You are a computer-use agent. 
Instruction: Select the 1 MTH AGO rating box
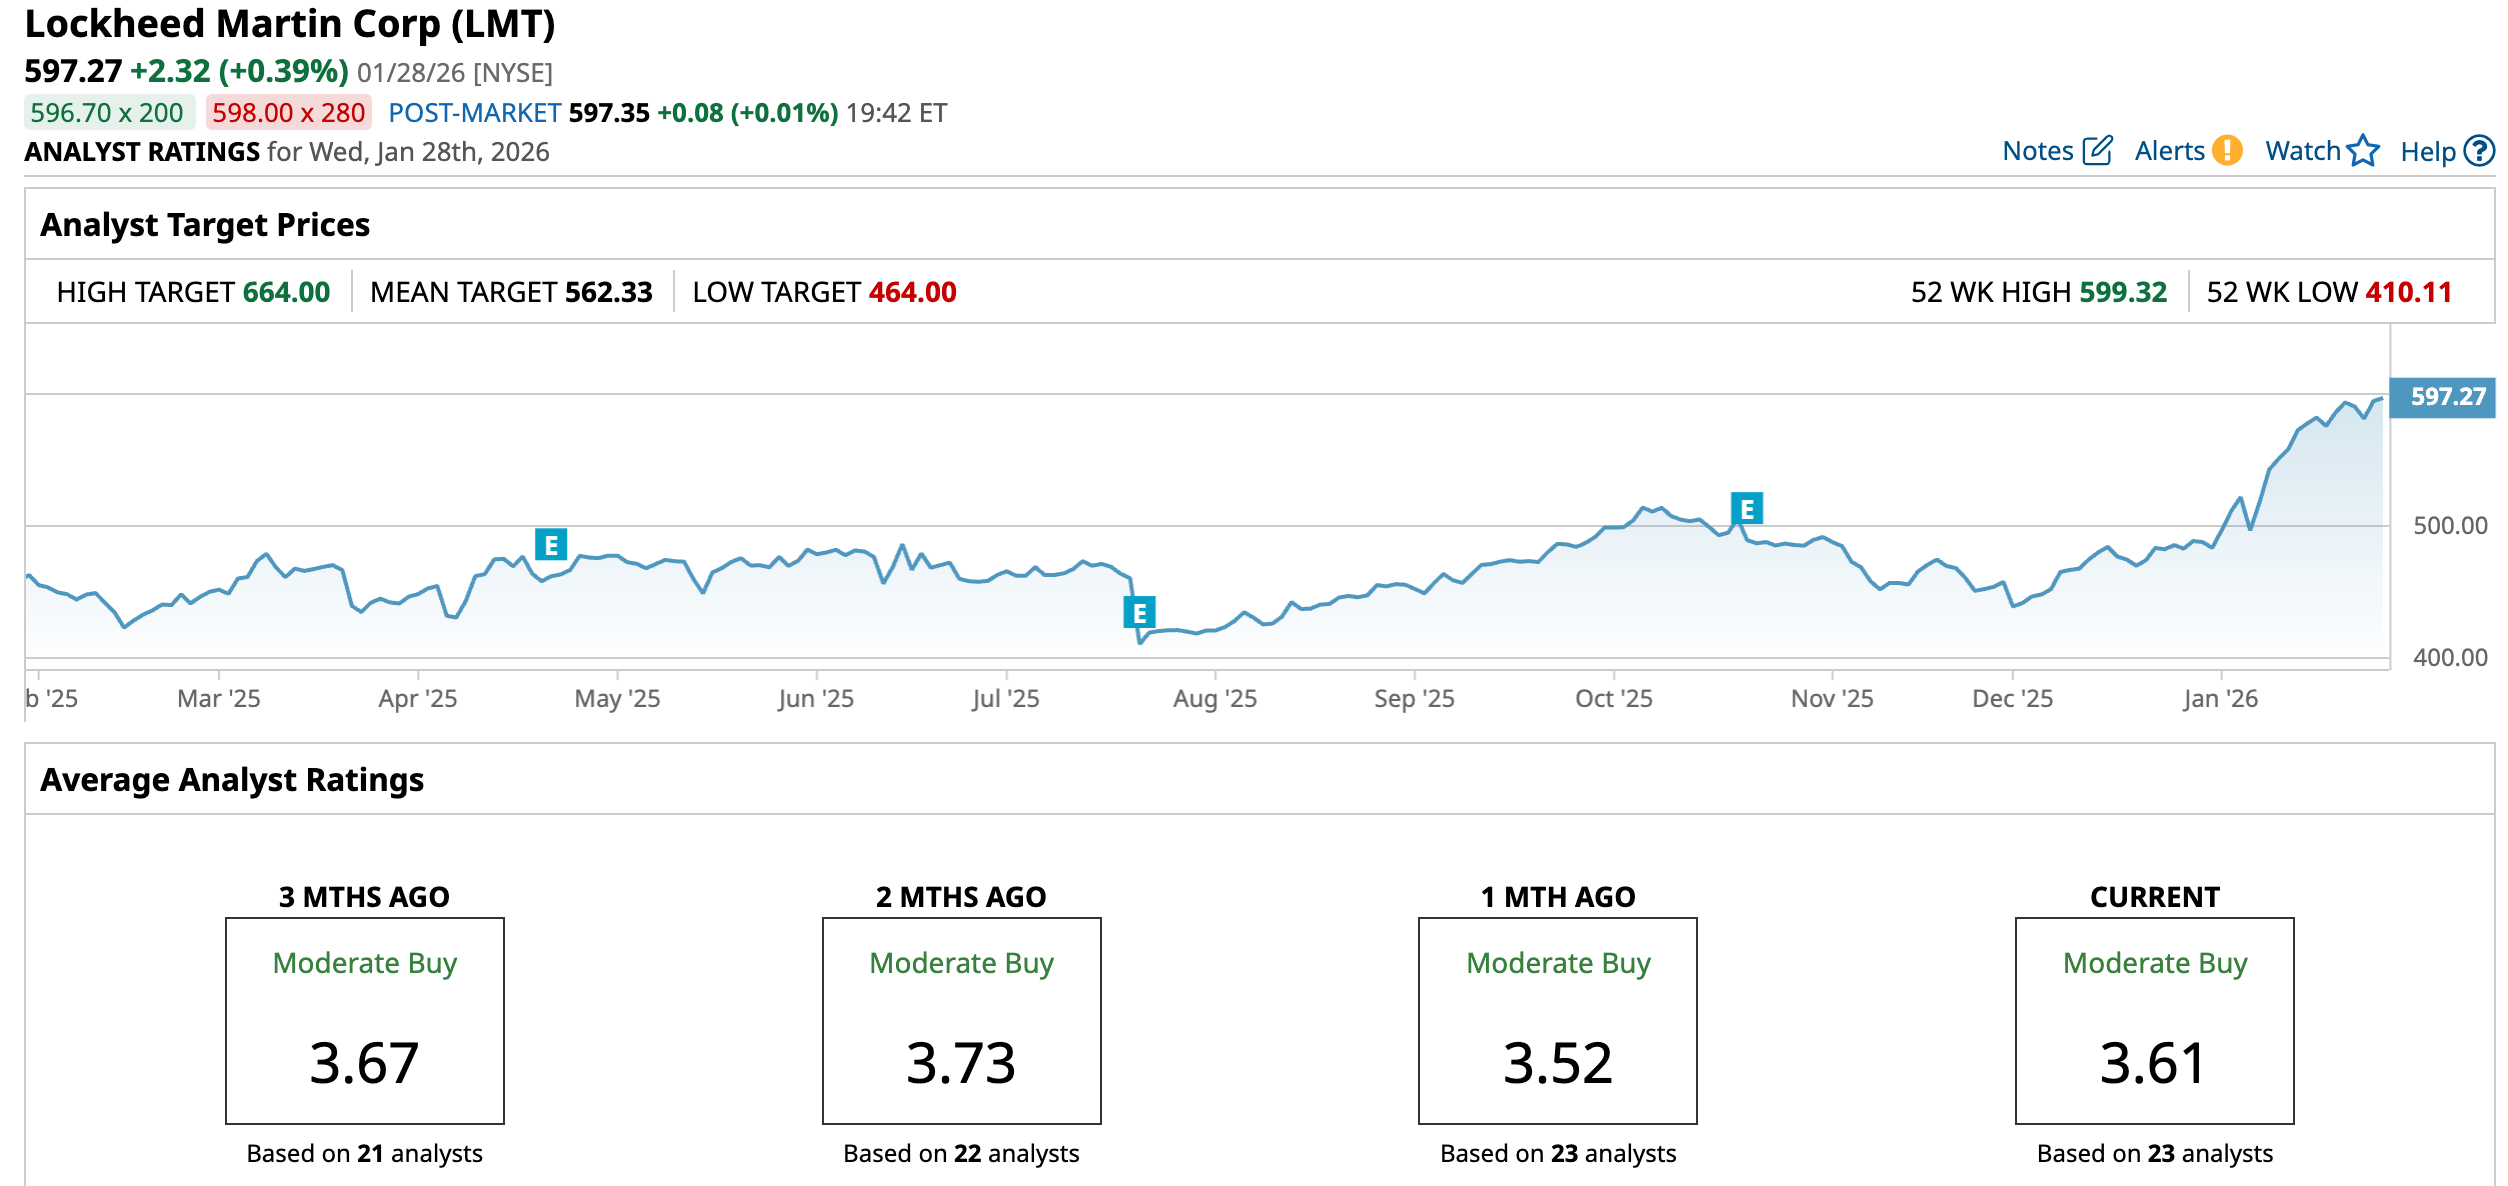(1557, 1020)
